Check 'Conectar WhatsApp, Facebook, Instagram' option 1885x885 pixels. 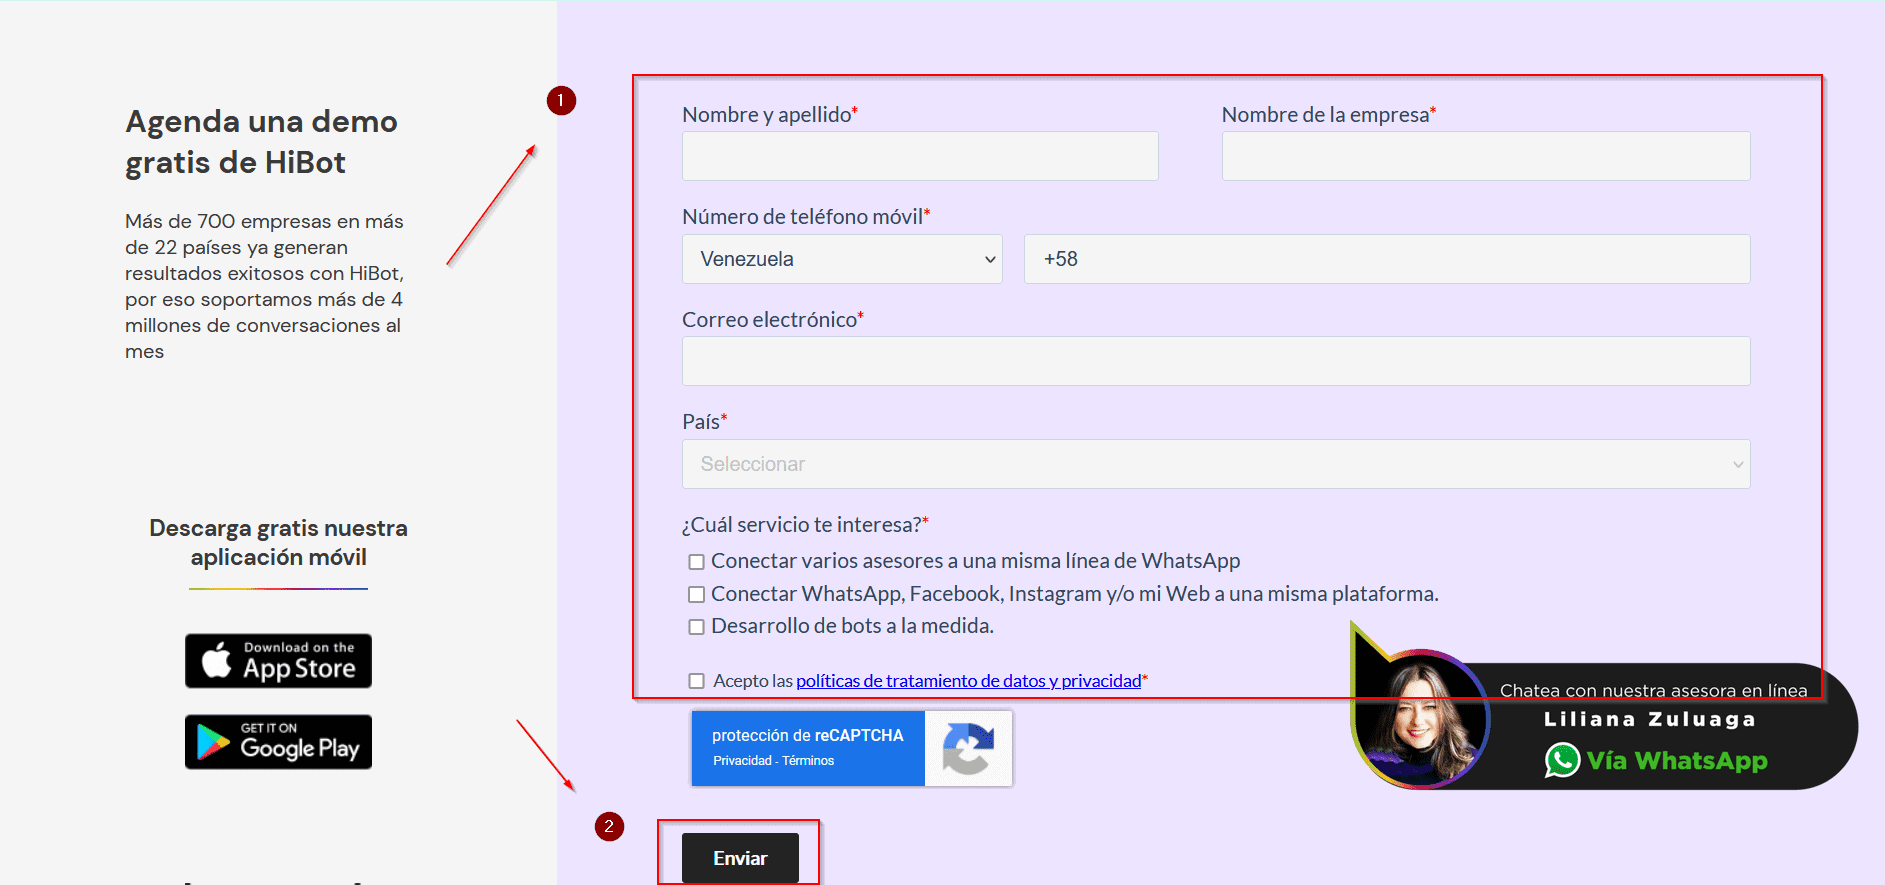[697, 594]
